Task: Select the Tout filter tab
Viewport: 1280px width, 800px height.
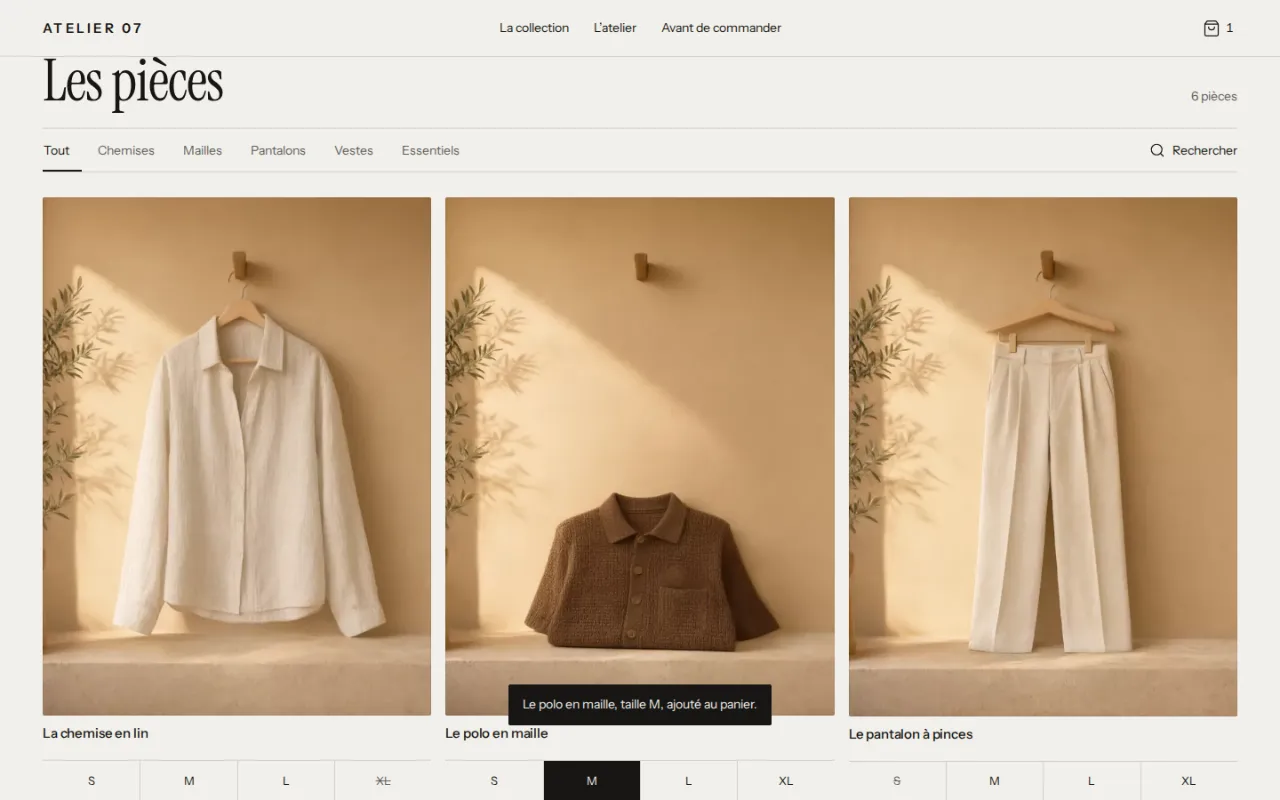Action: [57, 150]
